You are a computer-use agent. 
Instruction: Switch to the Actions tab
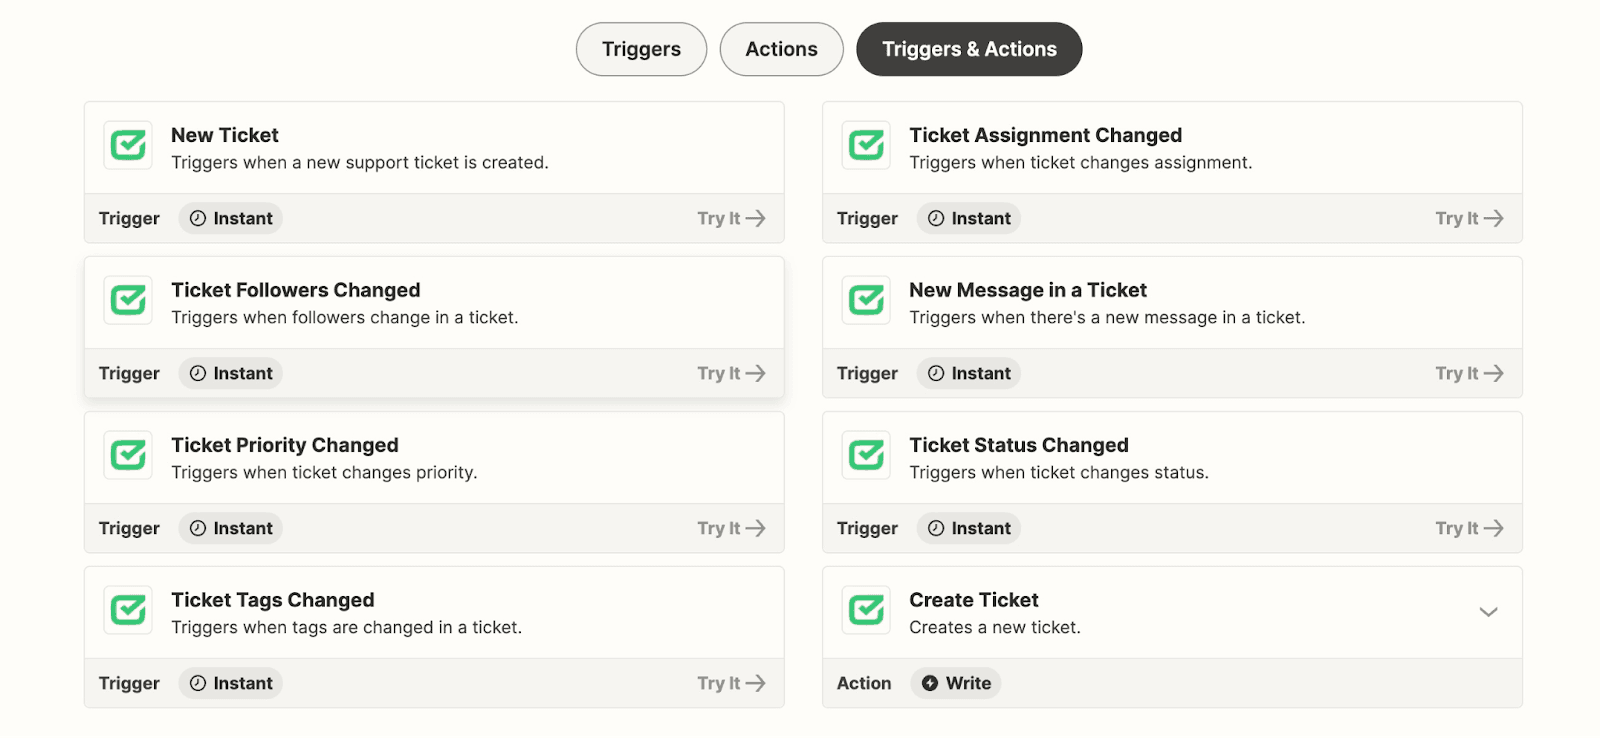[781, 49]
